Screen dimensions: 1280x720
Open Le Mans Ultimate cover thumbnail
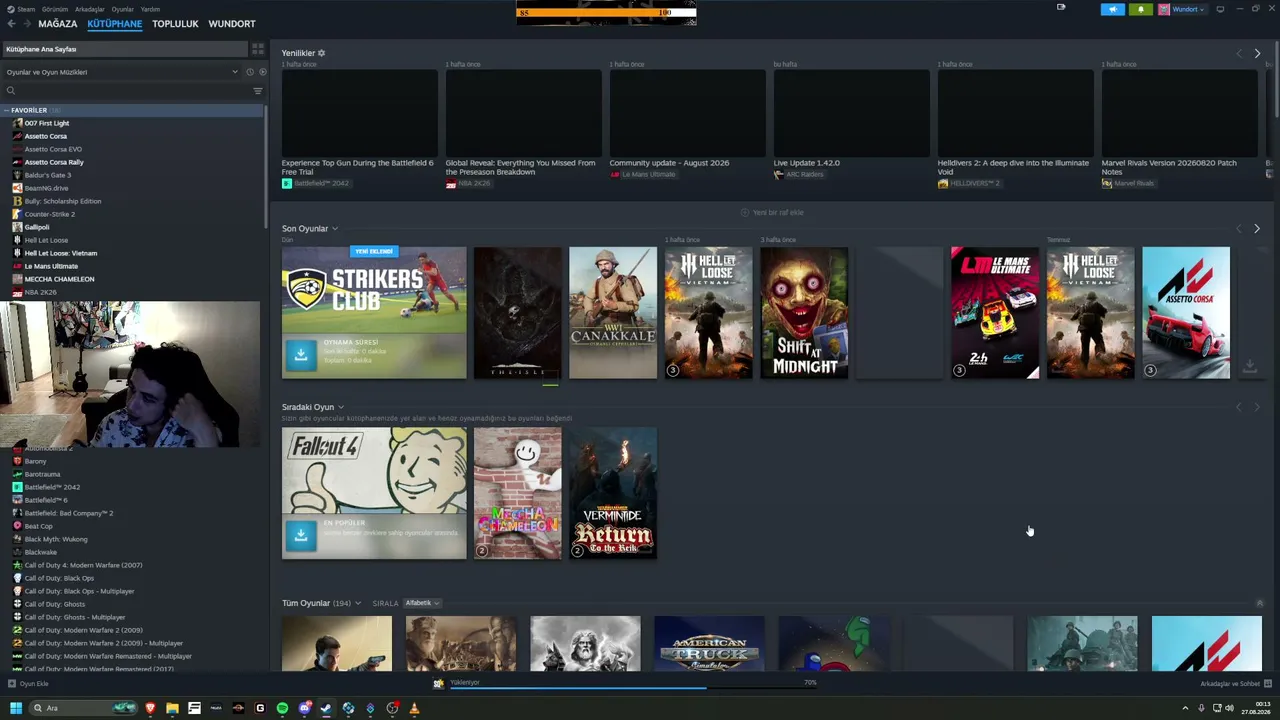[x=995, y=313]
